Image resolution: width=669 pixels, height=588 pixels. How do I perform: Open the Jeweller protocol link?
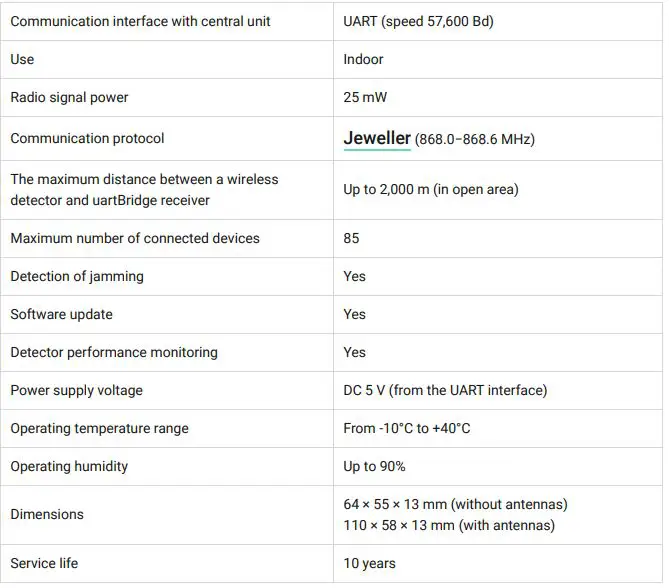(377, 138)
